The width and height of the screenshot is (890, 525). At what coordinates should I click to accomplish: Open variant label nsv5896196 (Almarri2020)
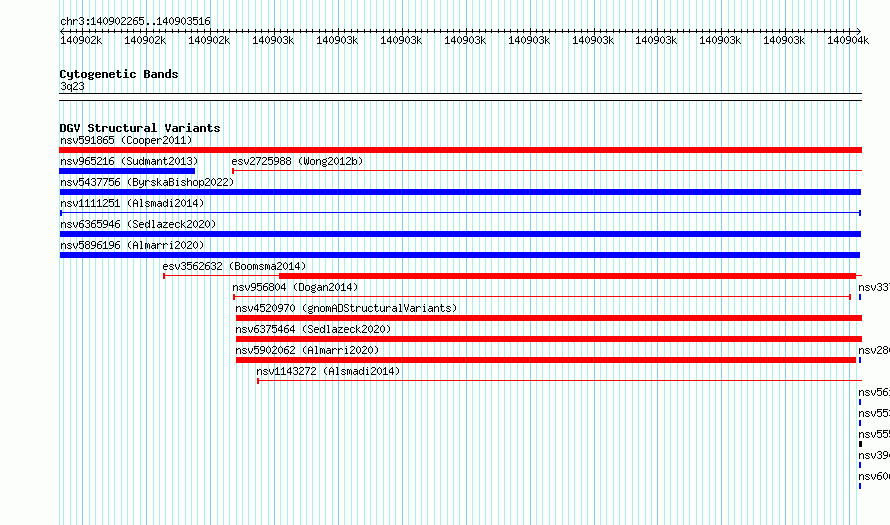(132, 245)
